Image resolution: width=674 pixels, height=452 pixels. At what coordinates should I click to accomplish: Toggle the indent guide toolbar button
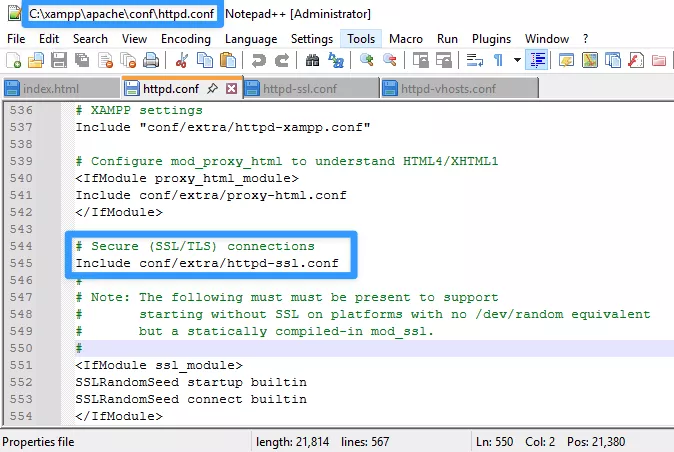tap(537, 60)
